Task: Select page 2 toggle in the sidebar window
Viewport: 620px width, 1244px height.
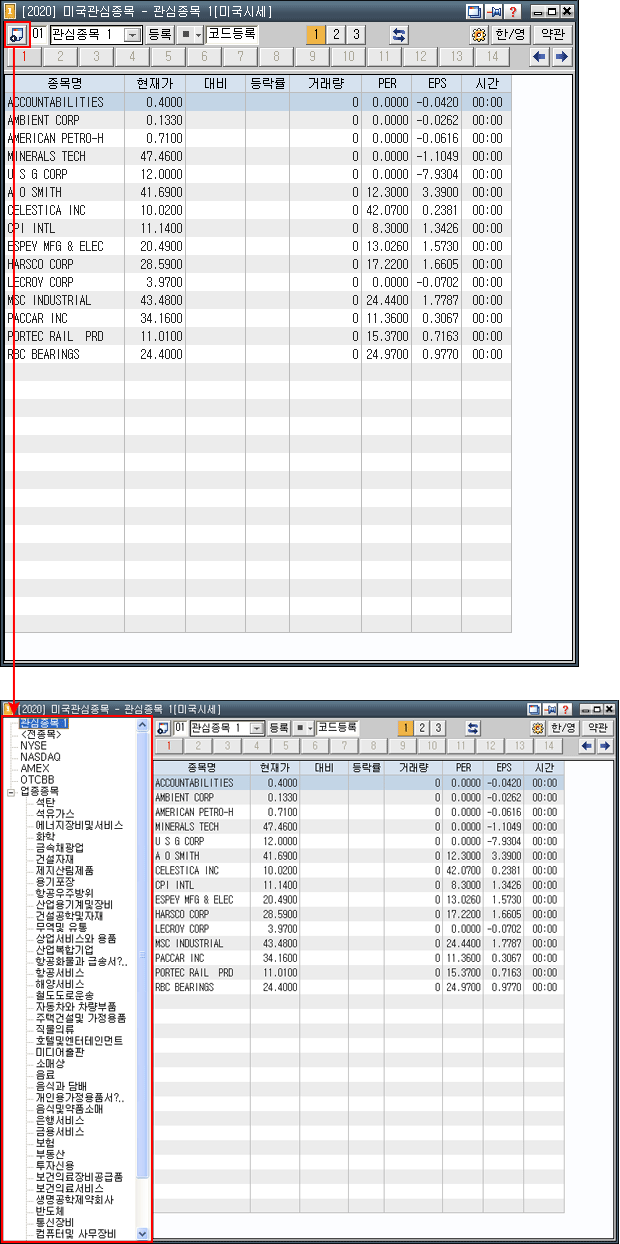Action: 422,728
